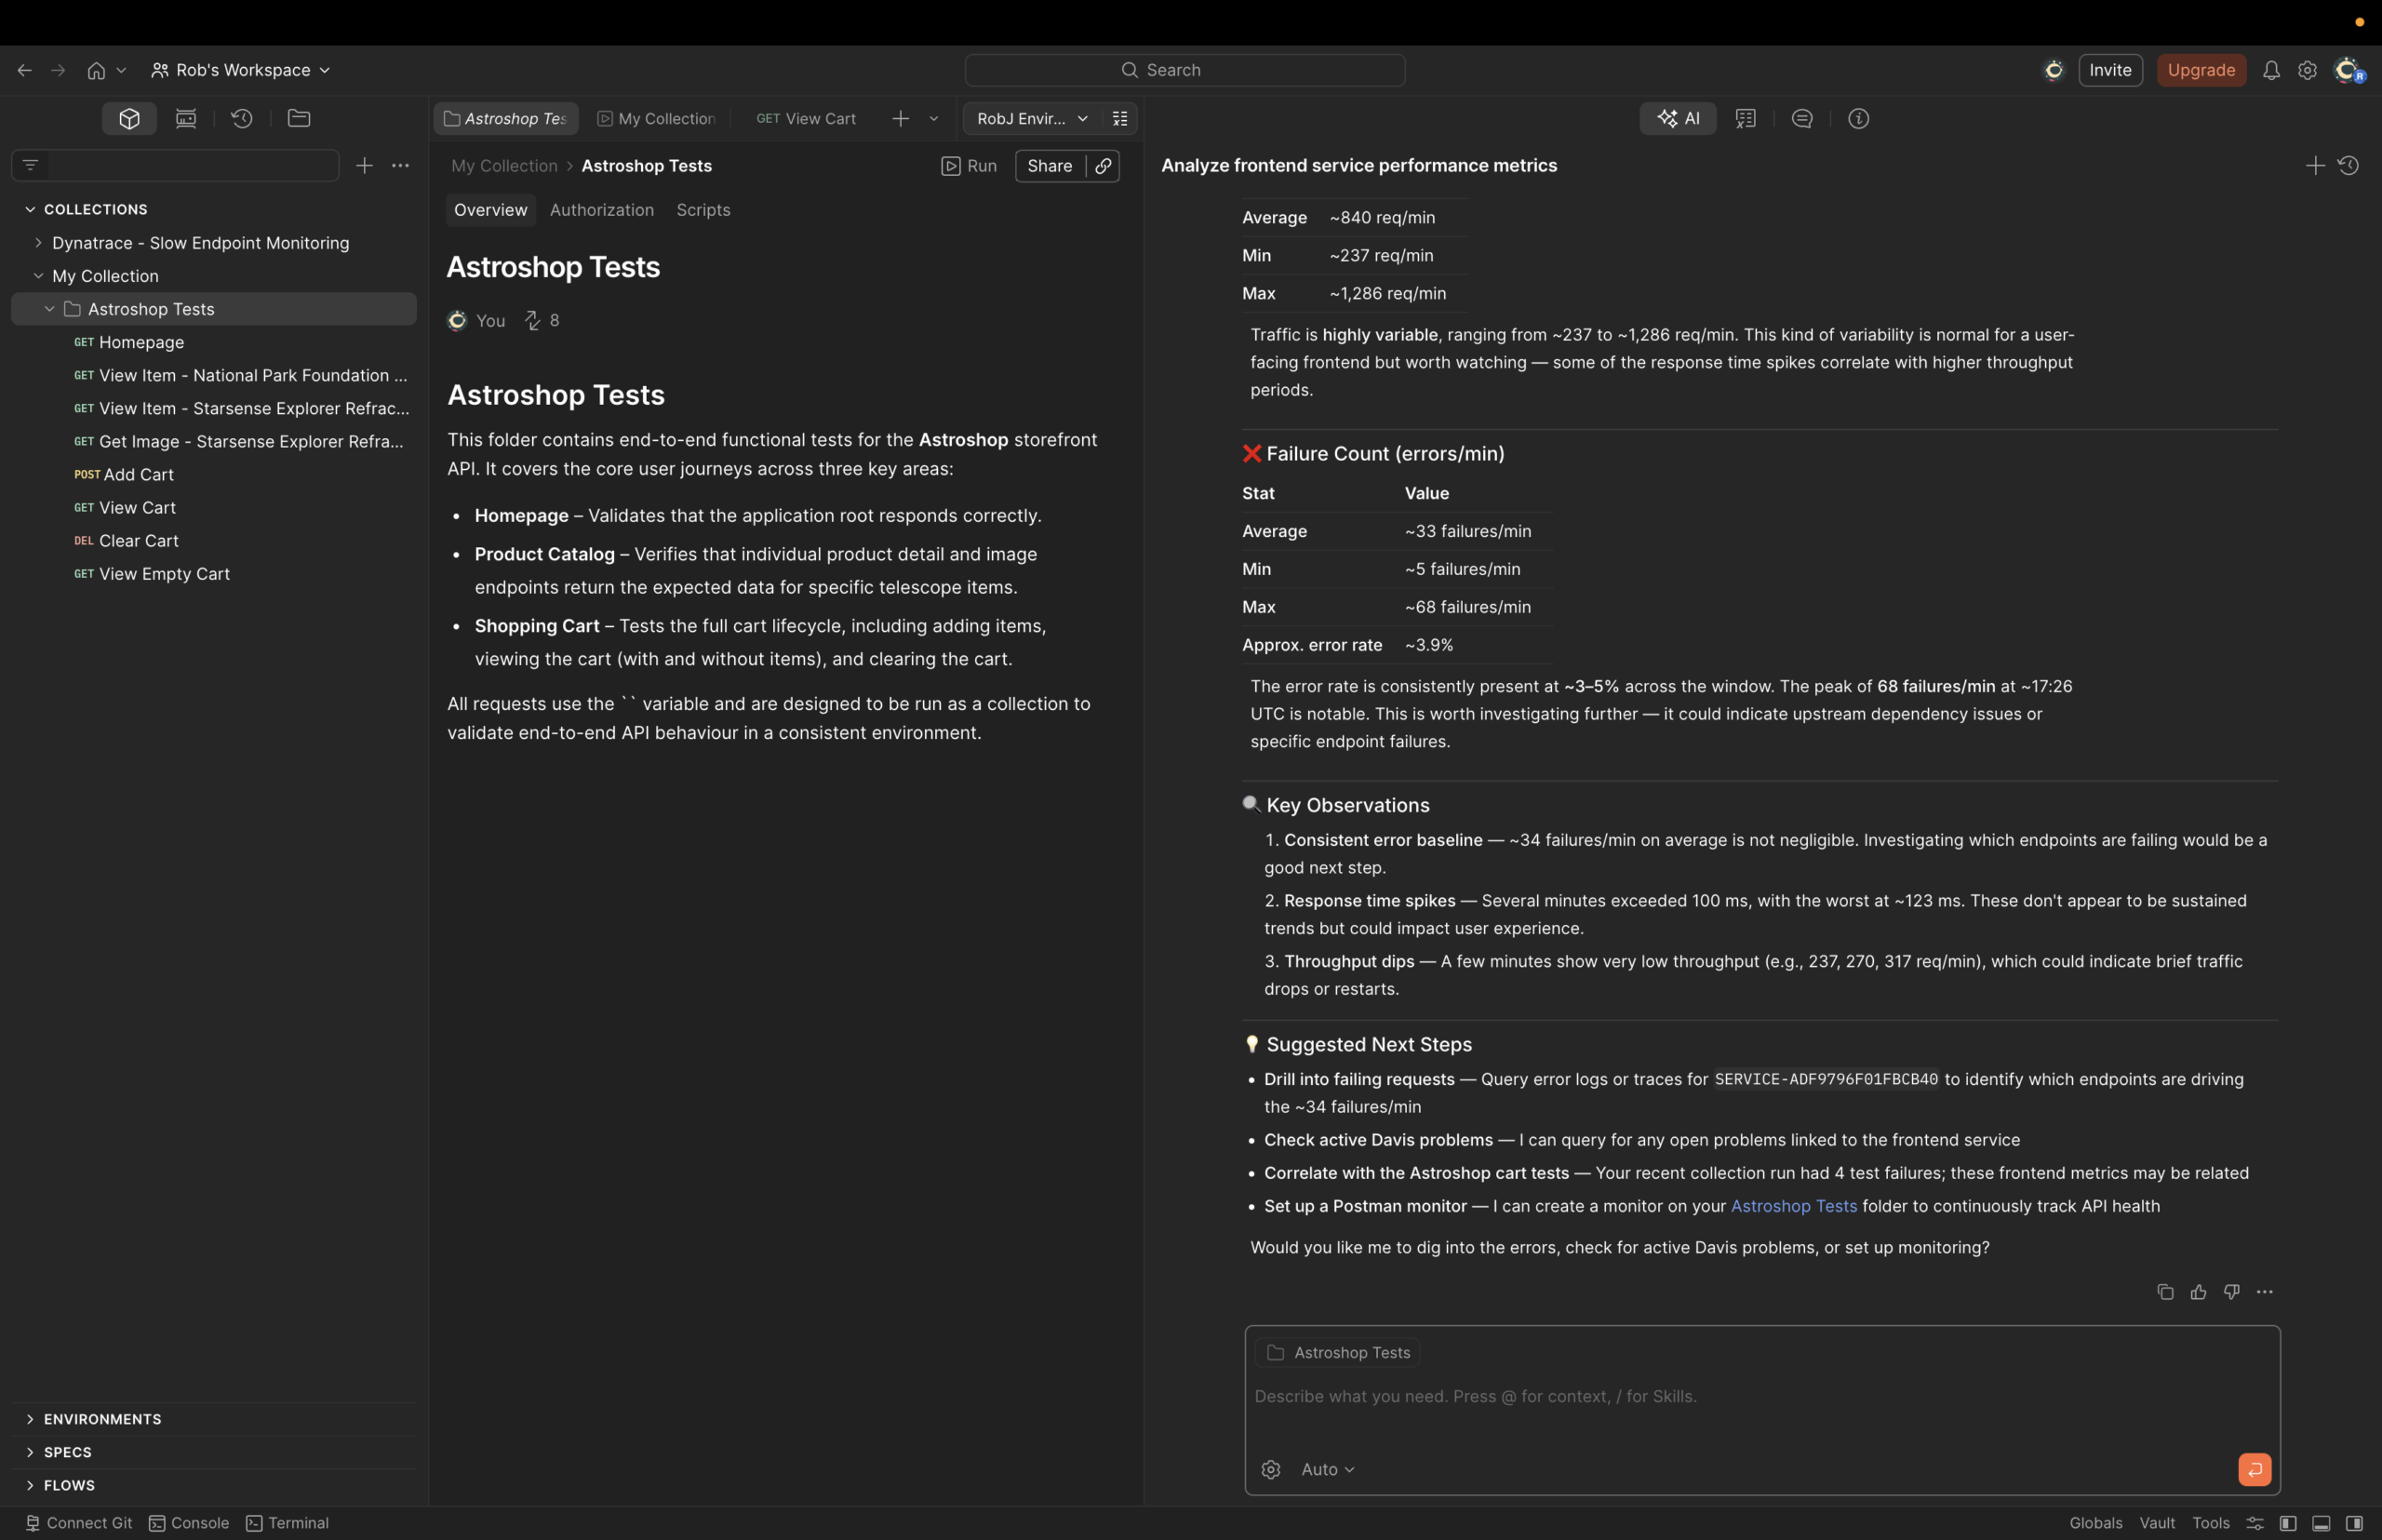Screen dimensions: 2382x1540
Task: Click the notifications bell icon
Action: coord(2271,69)
